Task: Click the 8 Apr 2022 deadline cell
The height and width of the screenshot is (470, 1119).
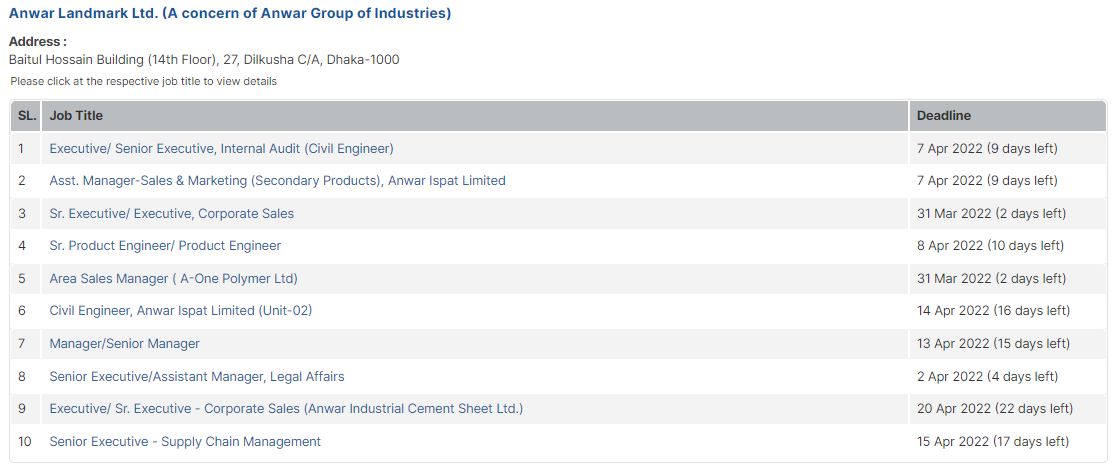Action: [x=989, y=246]
